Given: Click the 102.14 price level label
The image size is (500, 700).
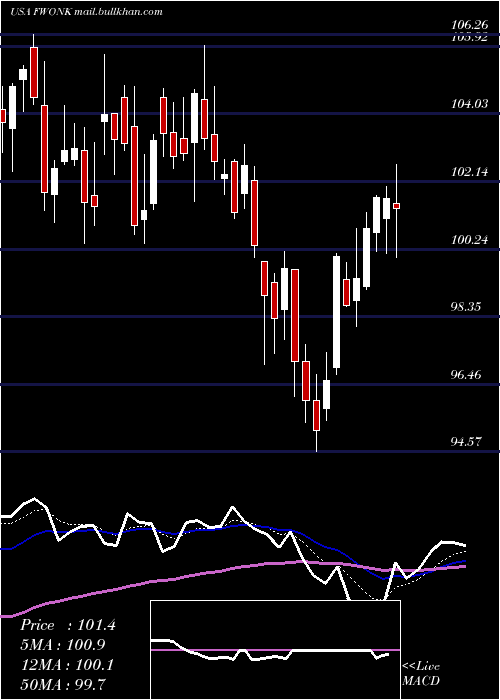Looking at the screenshot, I should point(469,171).
